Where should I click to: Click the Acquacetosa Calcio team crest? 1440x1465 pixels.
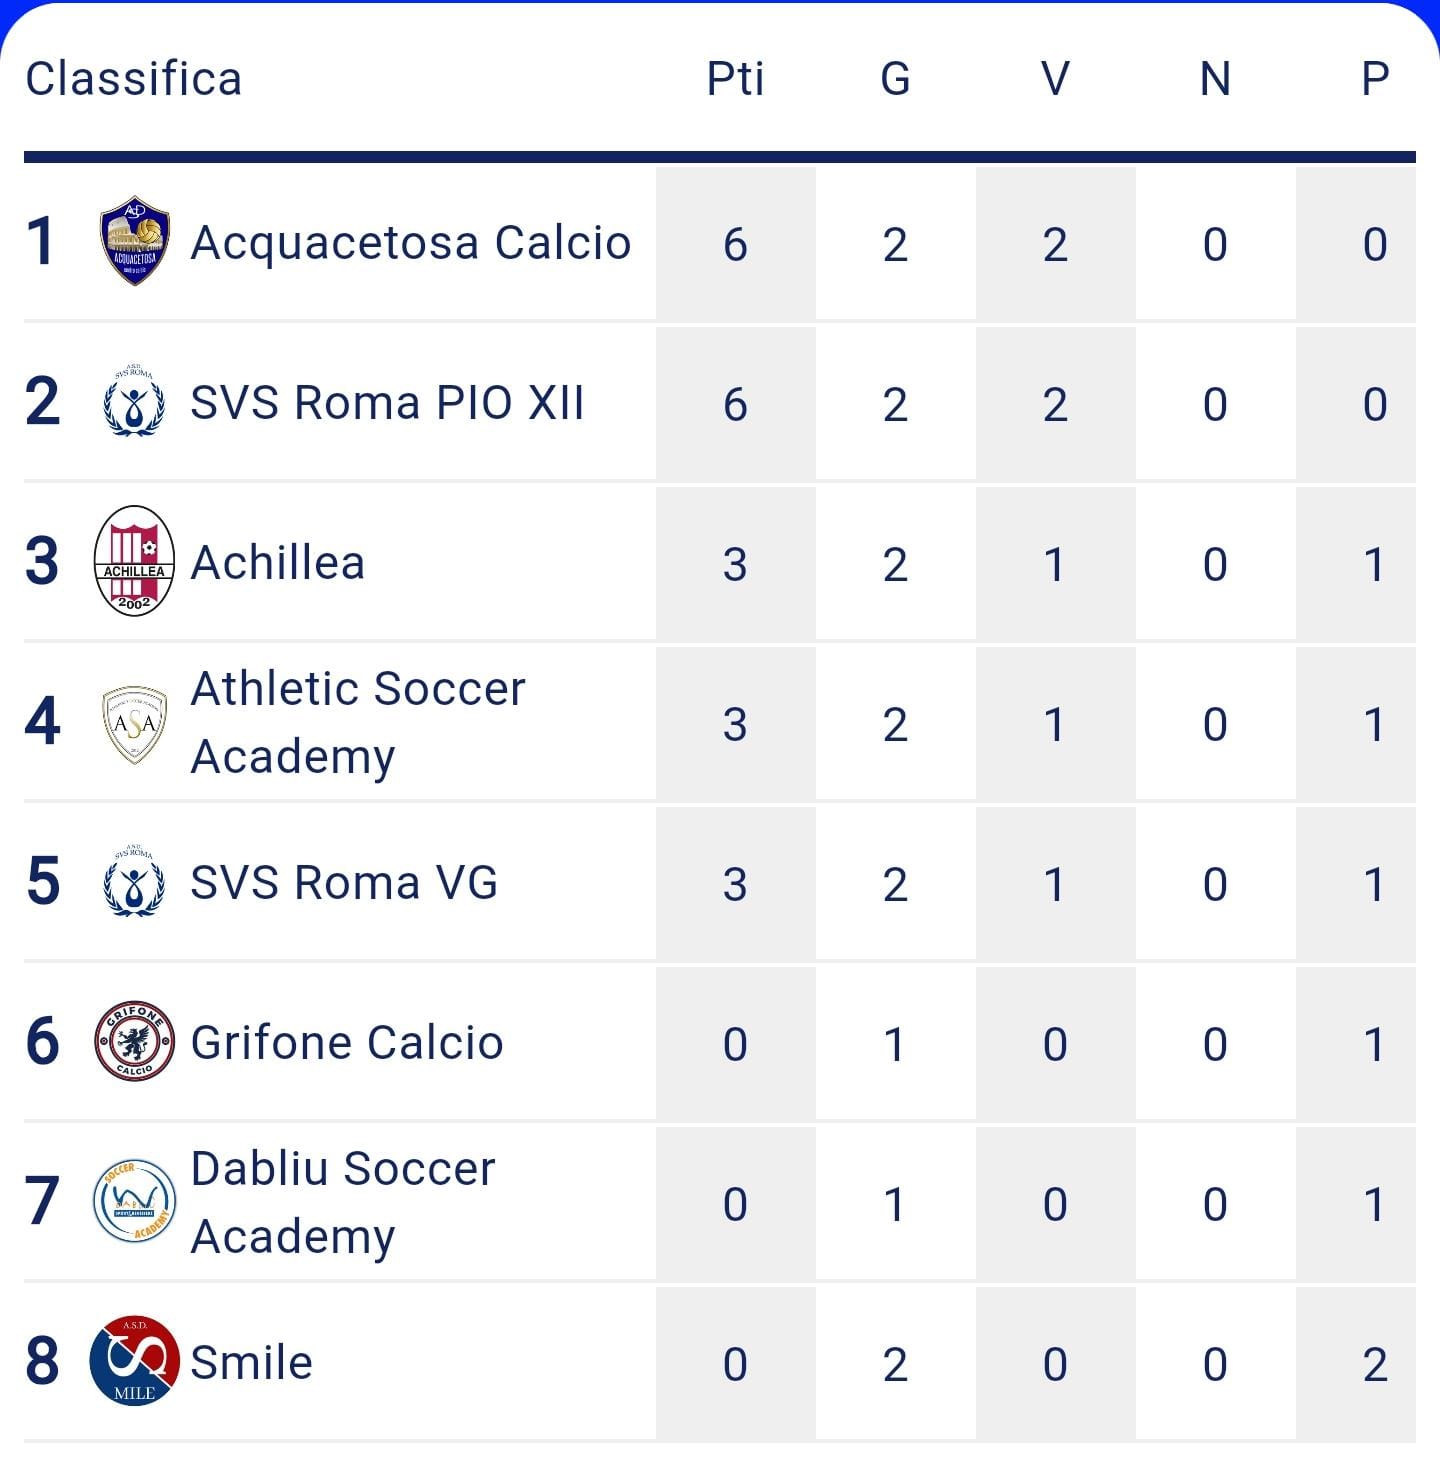click(135, 241)
